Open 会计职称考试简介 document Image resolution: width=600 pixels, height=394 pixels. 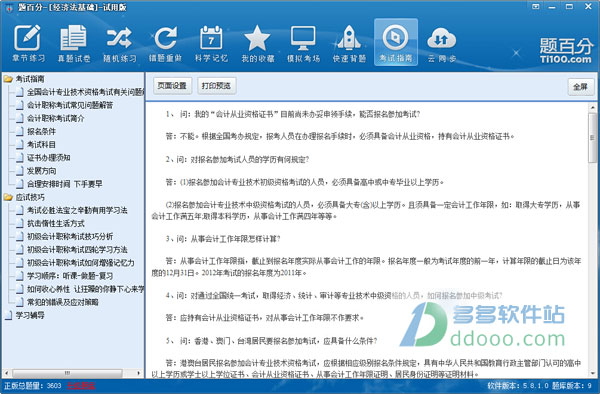point(55,119)
